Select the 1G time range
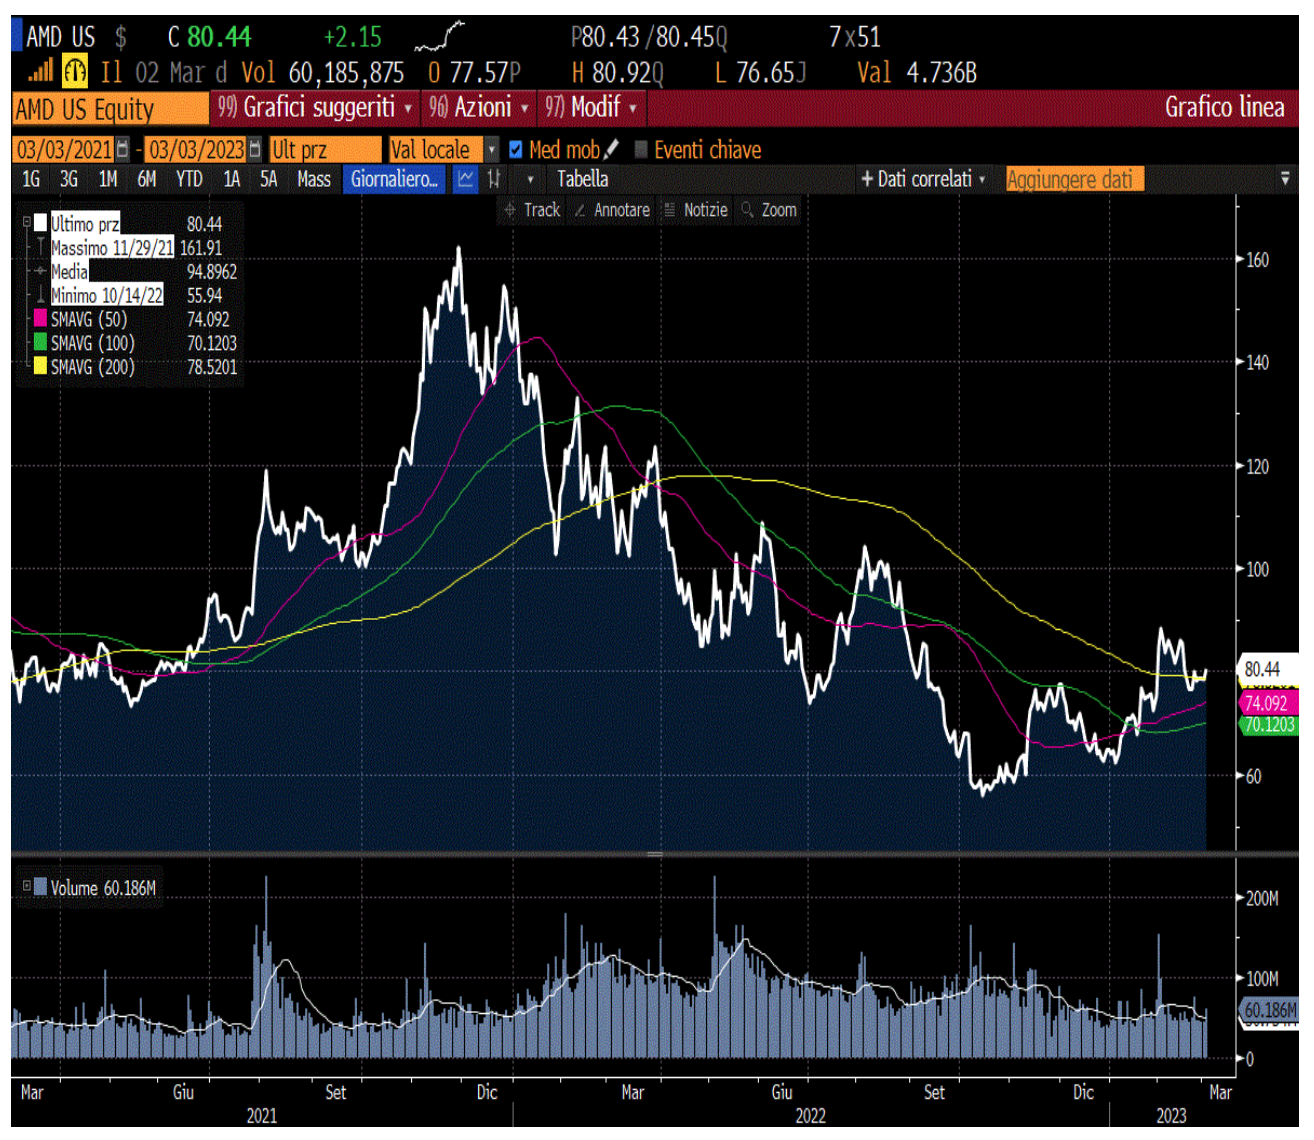Screen dimensions: 1314x1140 pos(31,180)
